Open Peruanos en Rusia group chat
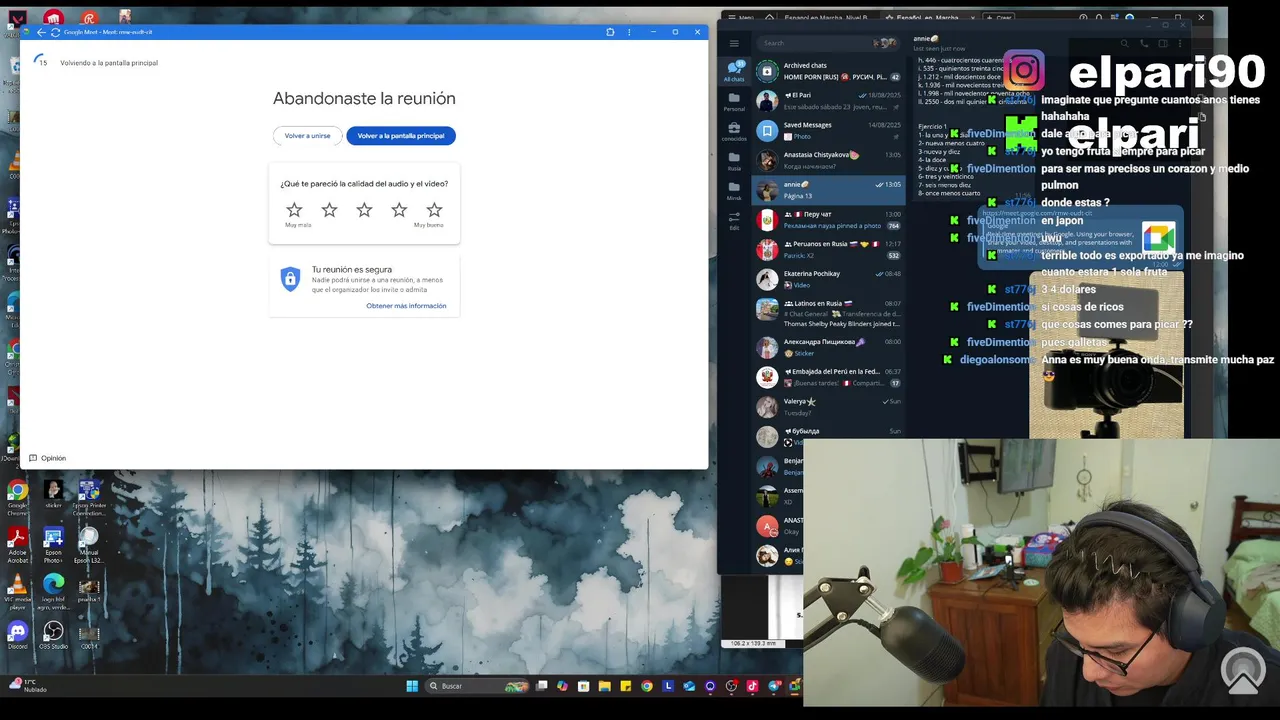 [828, 249]
